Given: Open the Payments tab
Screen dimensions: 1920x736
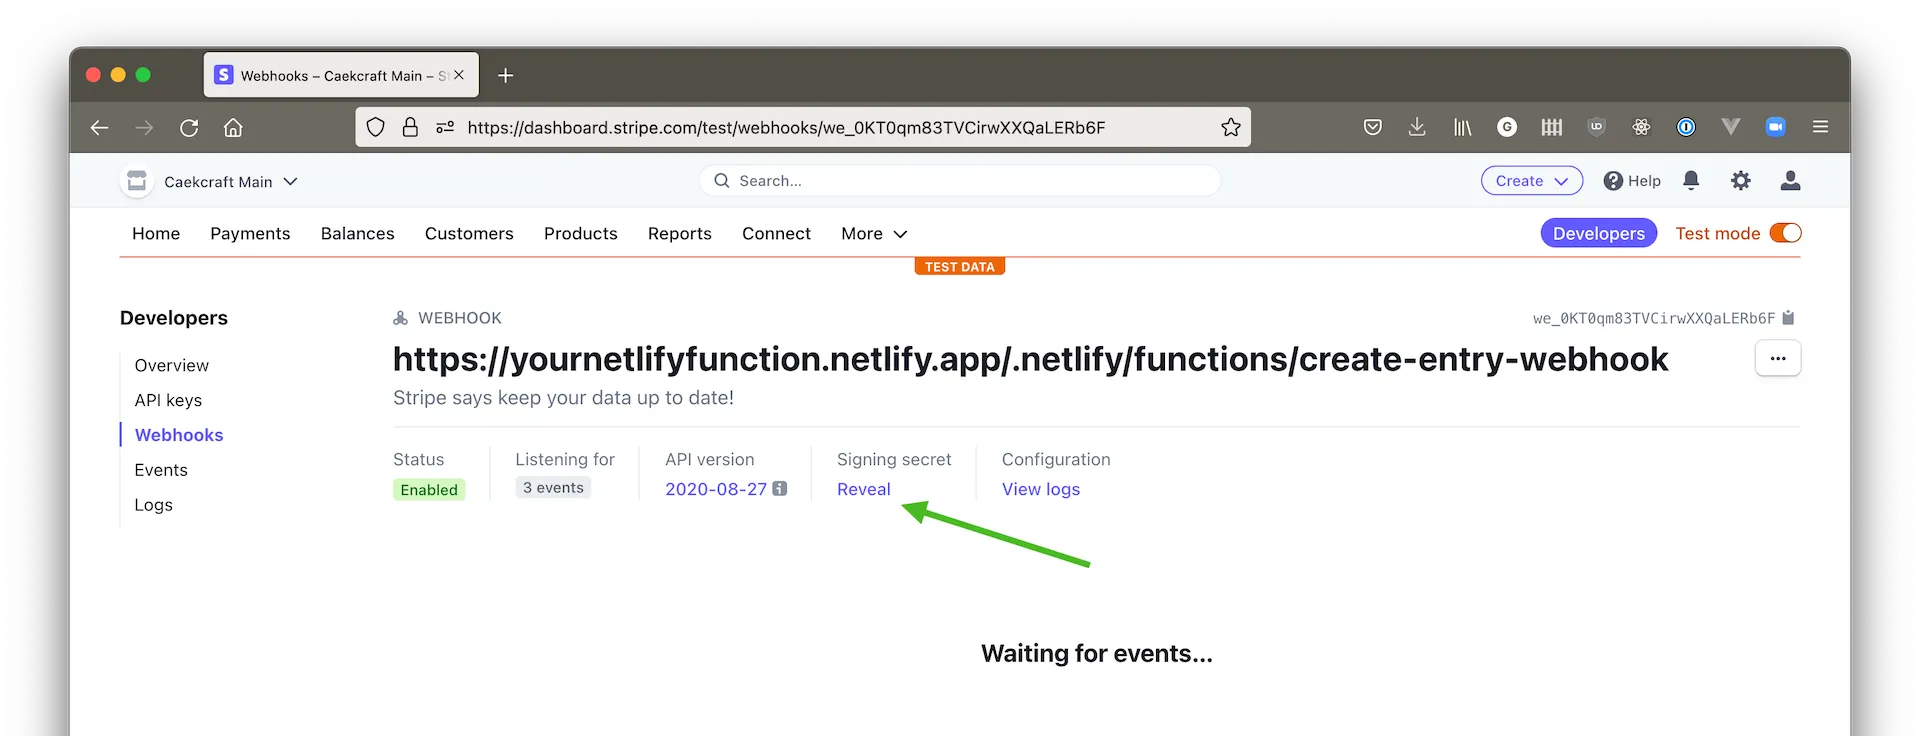Looking at the screenshot, I should 250,233.
